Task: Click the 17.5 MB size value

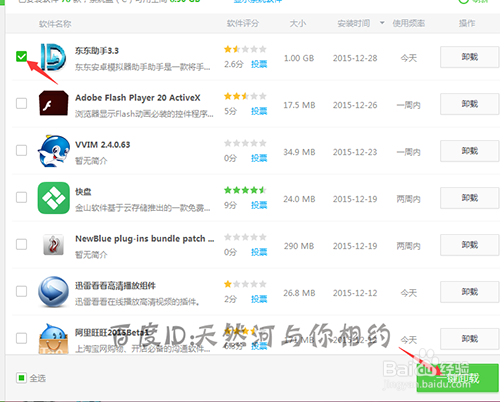Action: pos(299,105)
